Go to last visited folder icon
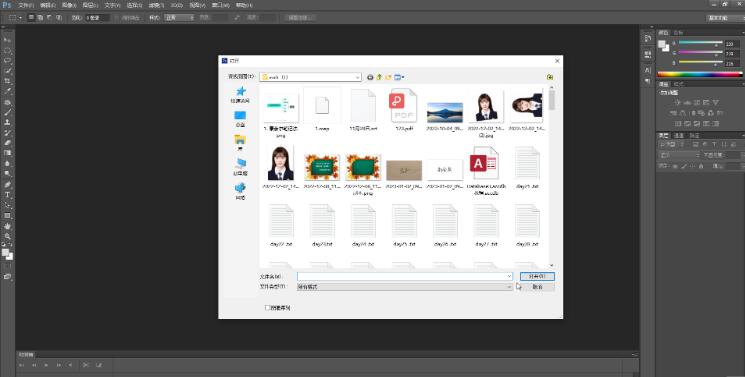Viewport: 745px width, 377px height. click(x=371, y=77)
